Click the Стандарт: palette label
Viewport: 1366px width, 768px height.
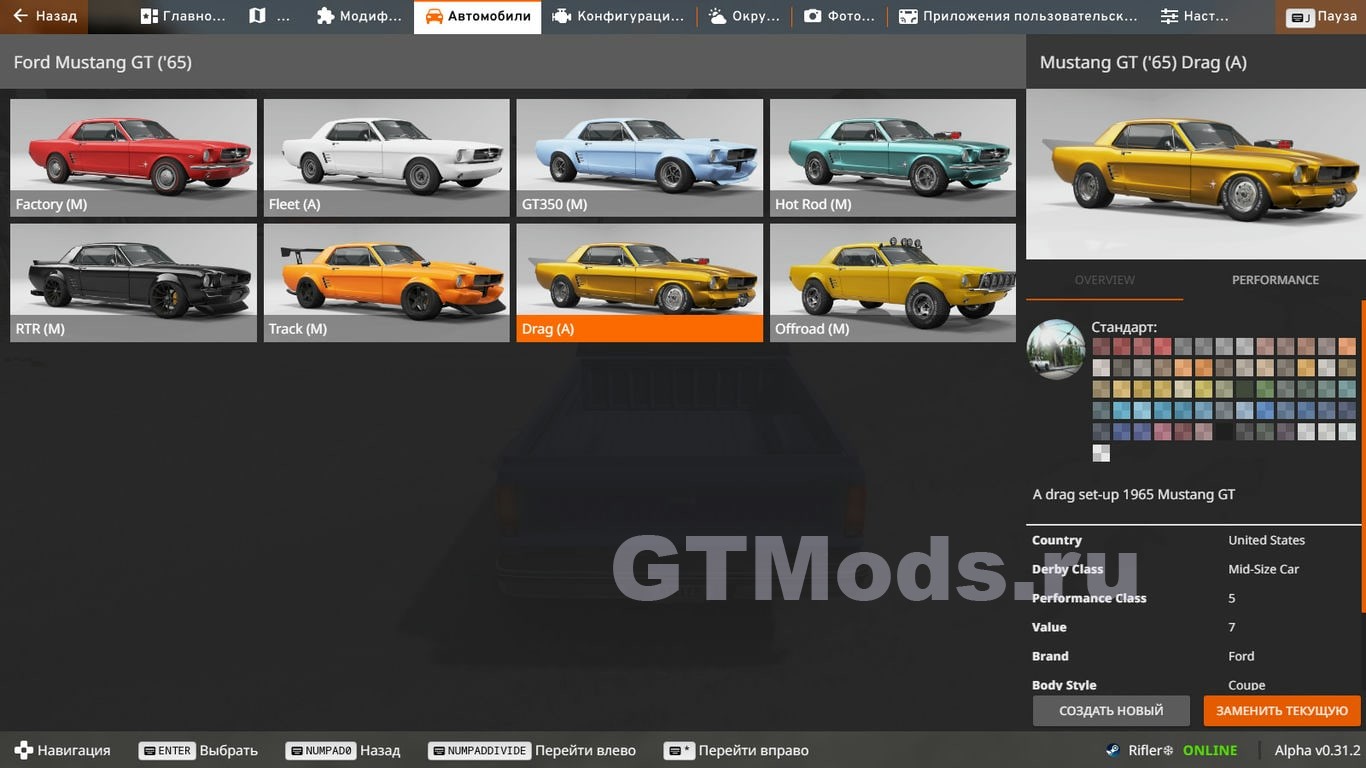click(x=1124, y=327)
